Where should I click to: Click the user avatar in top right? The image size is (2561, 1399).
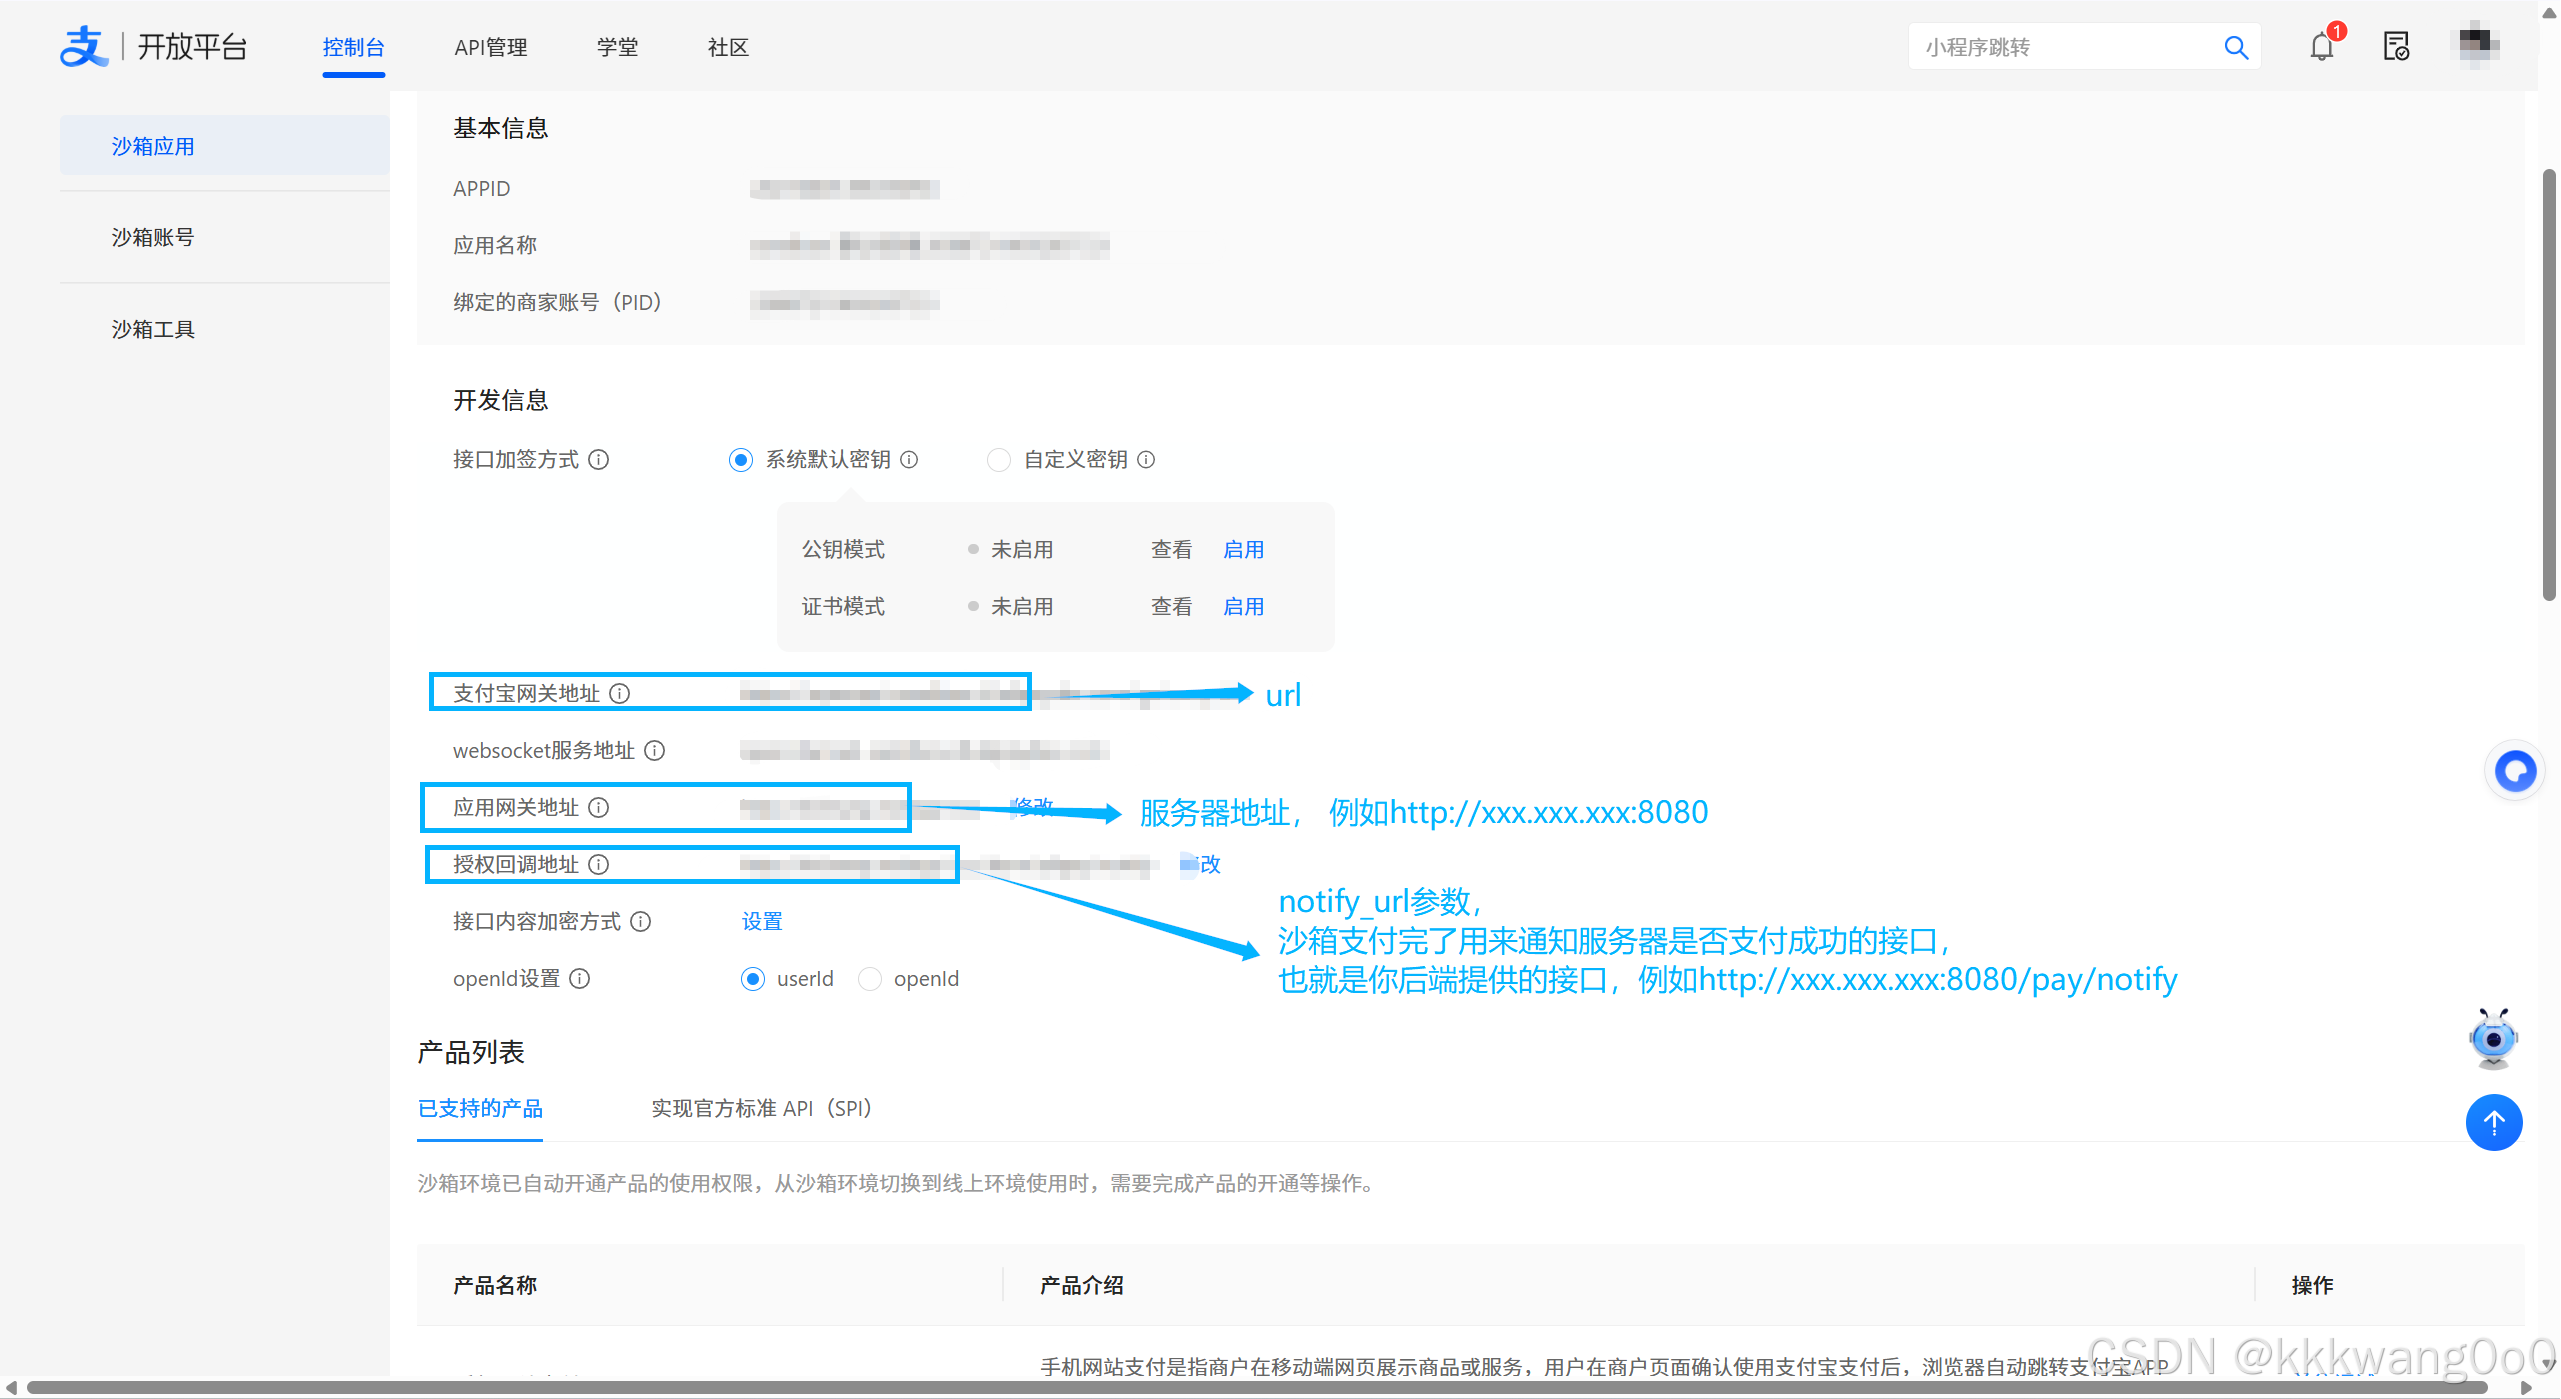click(2477, 44)
